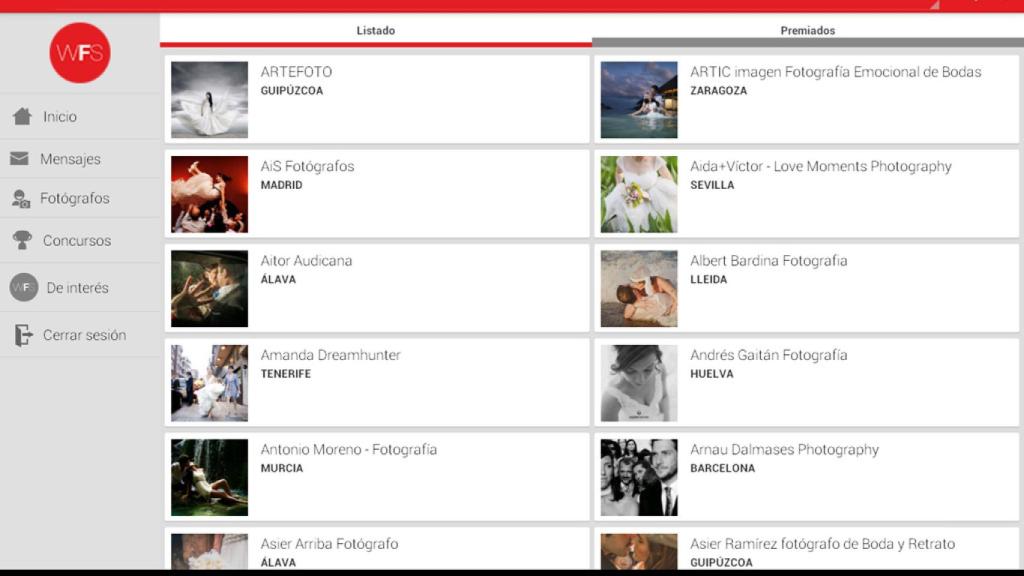Image resolution: width=1024 pixels, height=576 pixels.
Task: Select the Aitor Audicana name
Action: click(306, 261)
